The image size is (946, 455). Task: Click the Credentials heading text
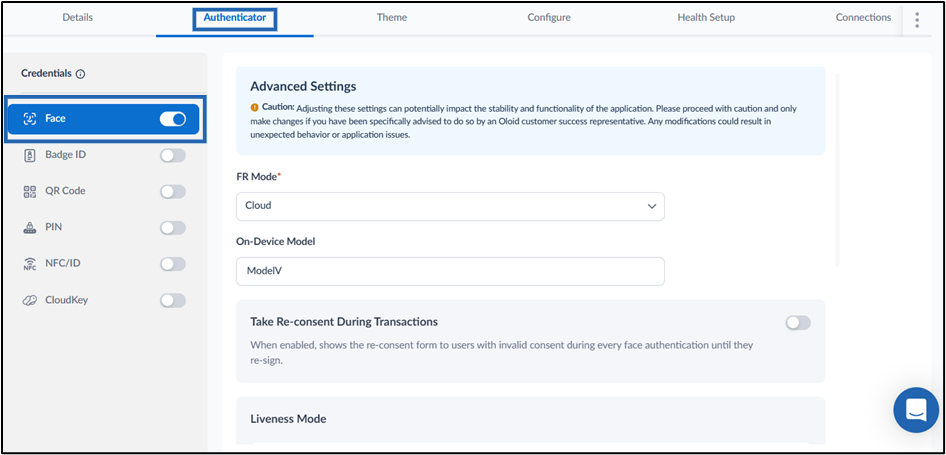click(x=47, y=73)
